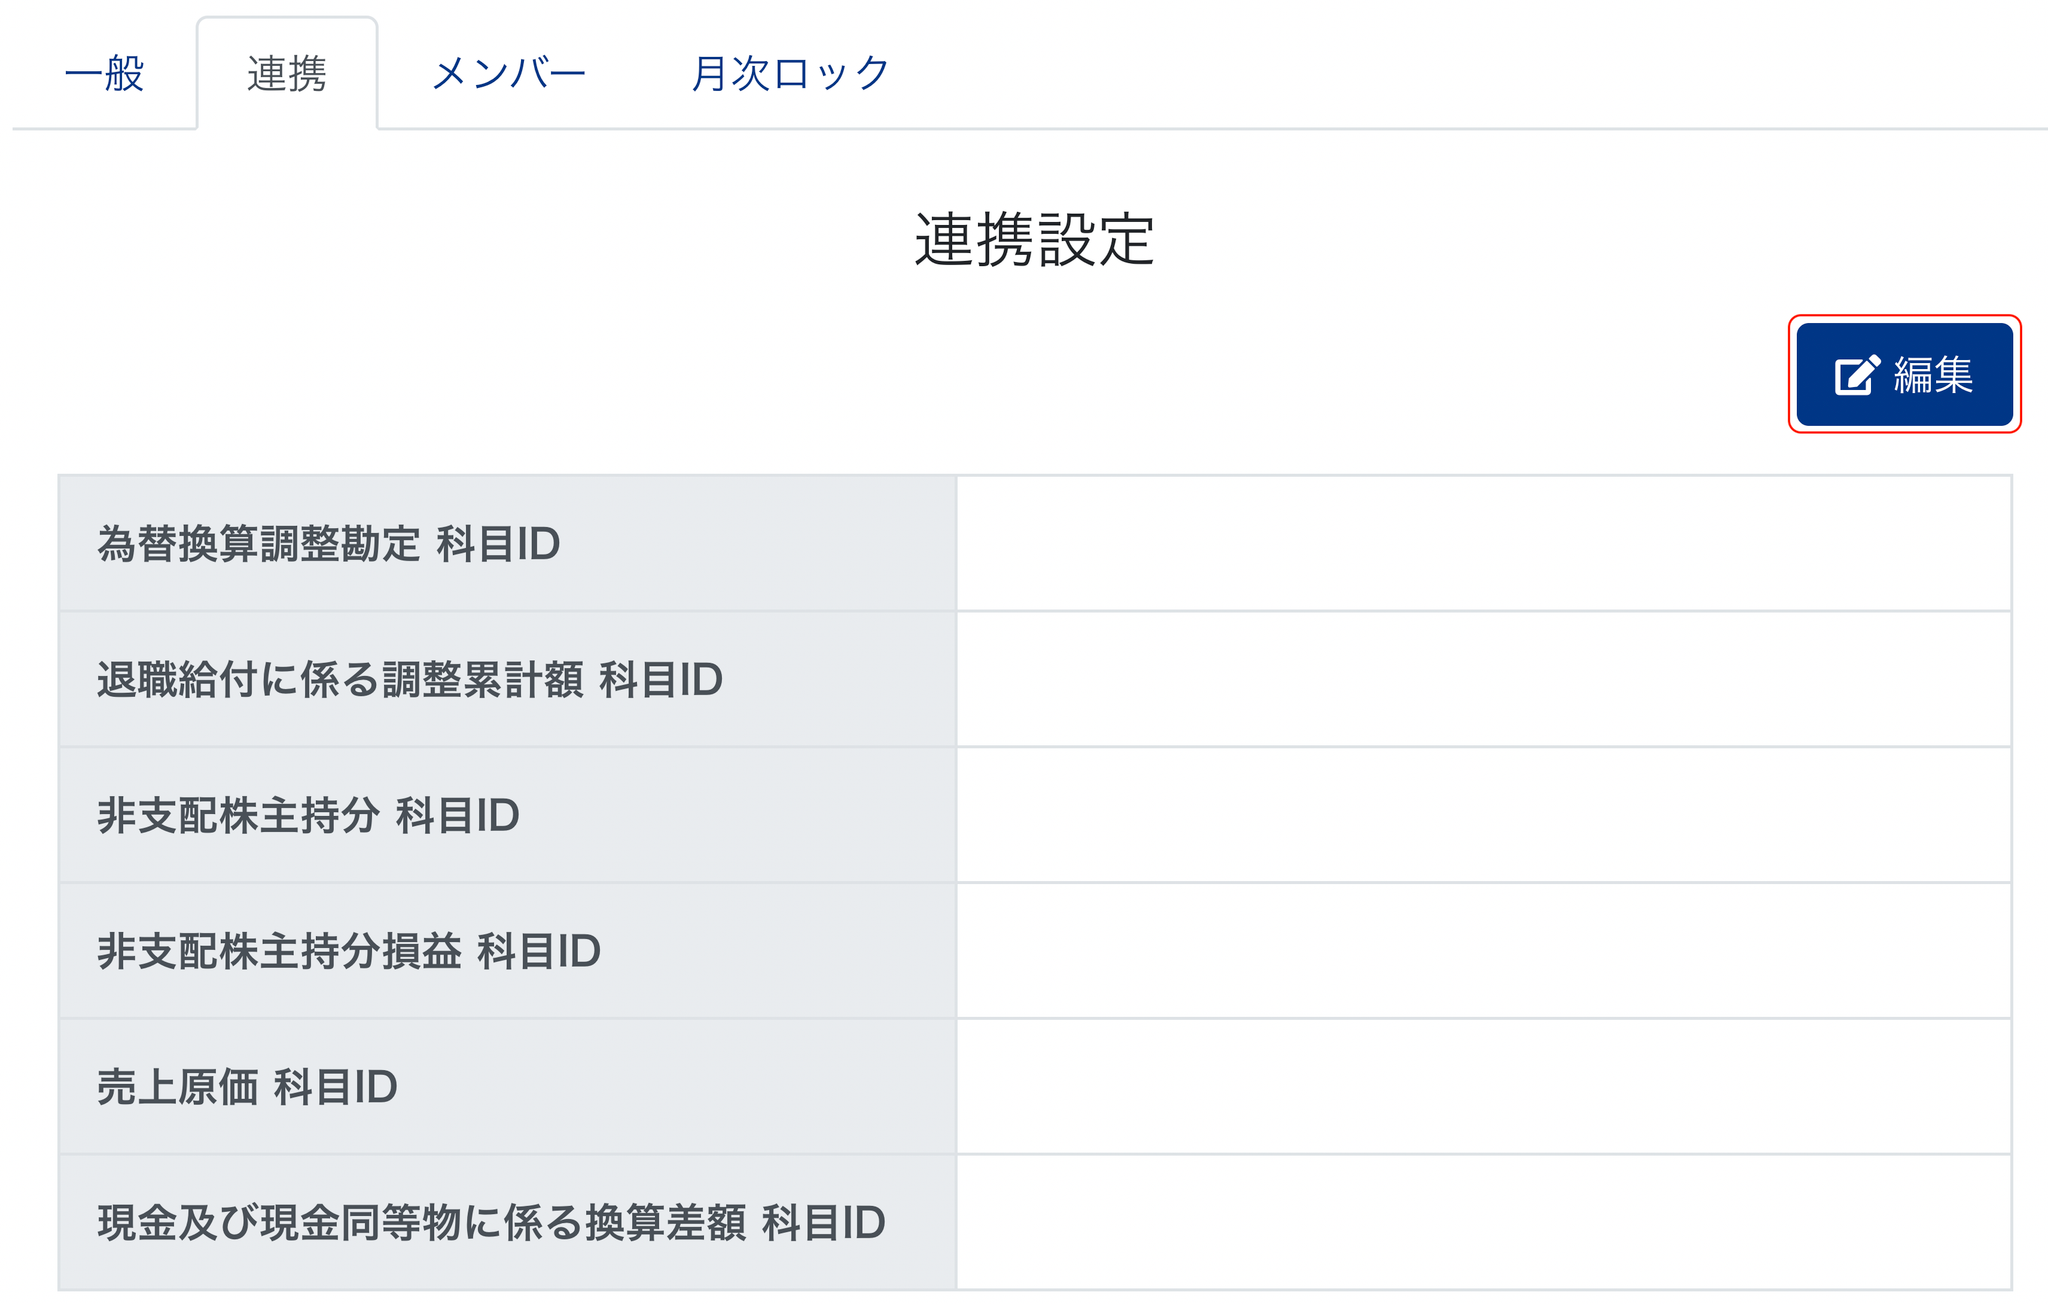Image resolution: width=2048 pixels, height=1304 pixels.
Task: Click the 編集 text on the edit button
Action: 1933,375
